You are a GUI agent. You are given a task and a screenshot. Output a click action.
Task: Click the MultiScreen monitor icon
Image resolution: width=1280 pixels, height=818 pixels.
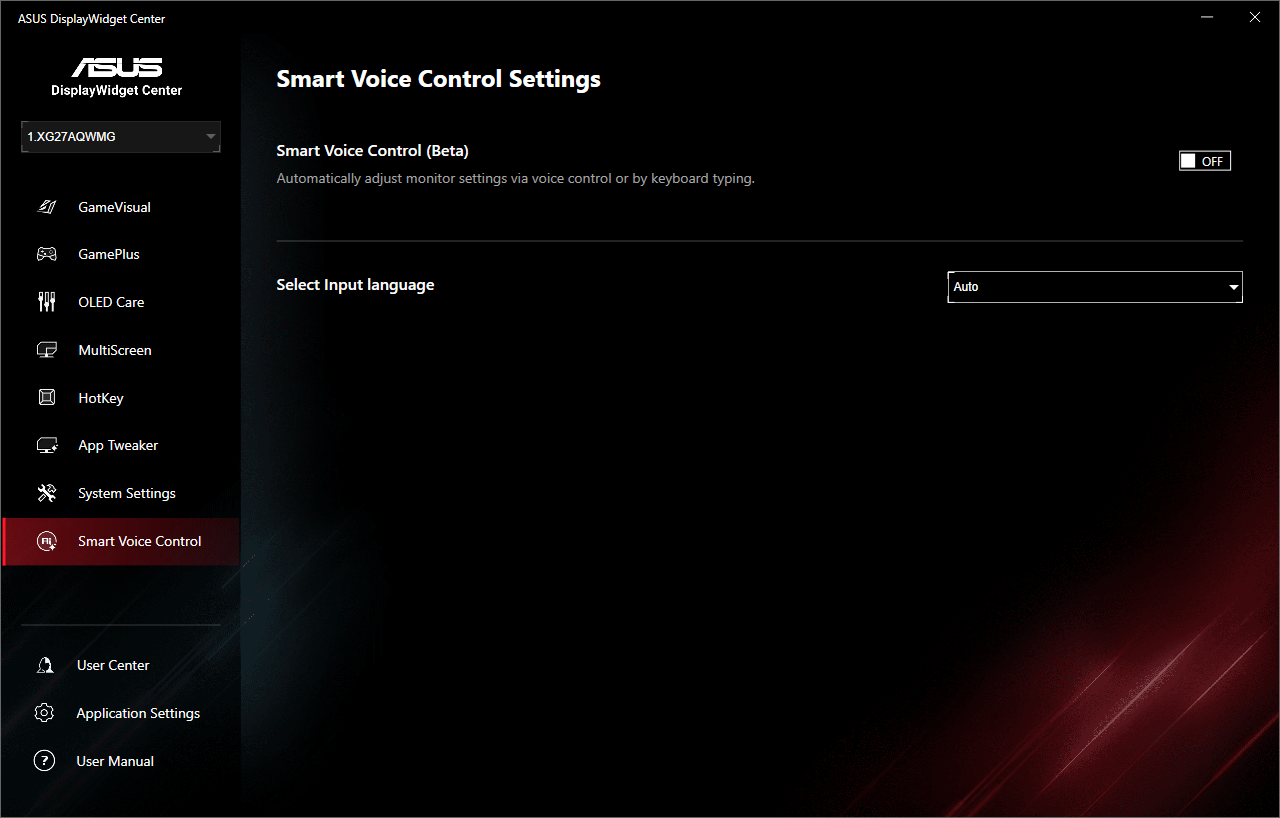pos(46,350)
